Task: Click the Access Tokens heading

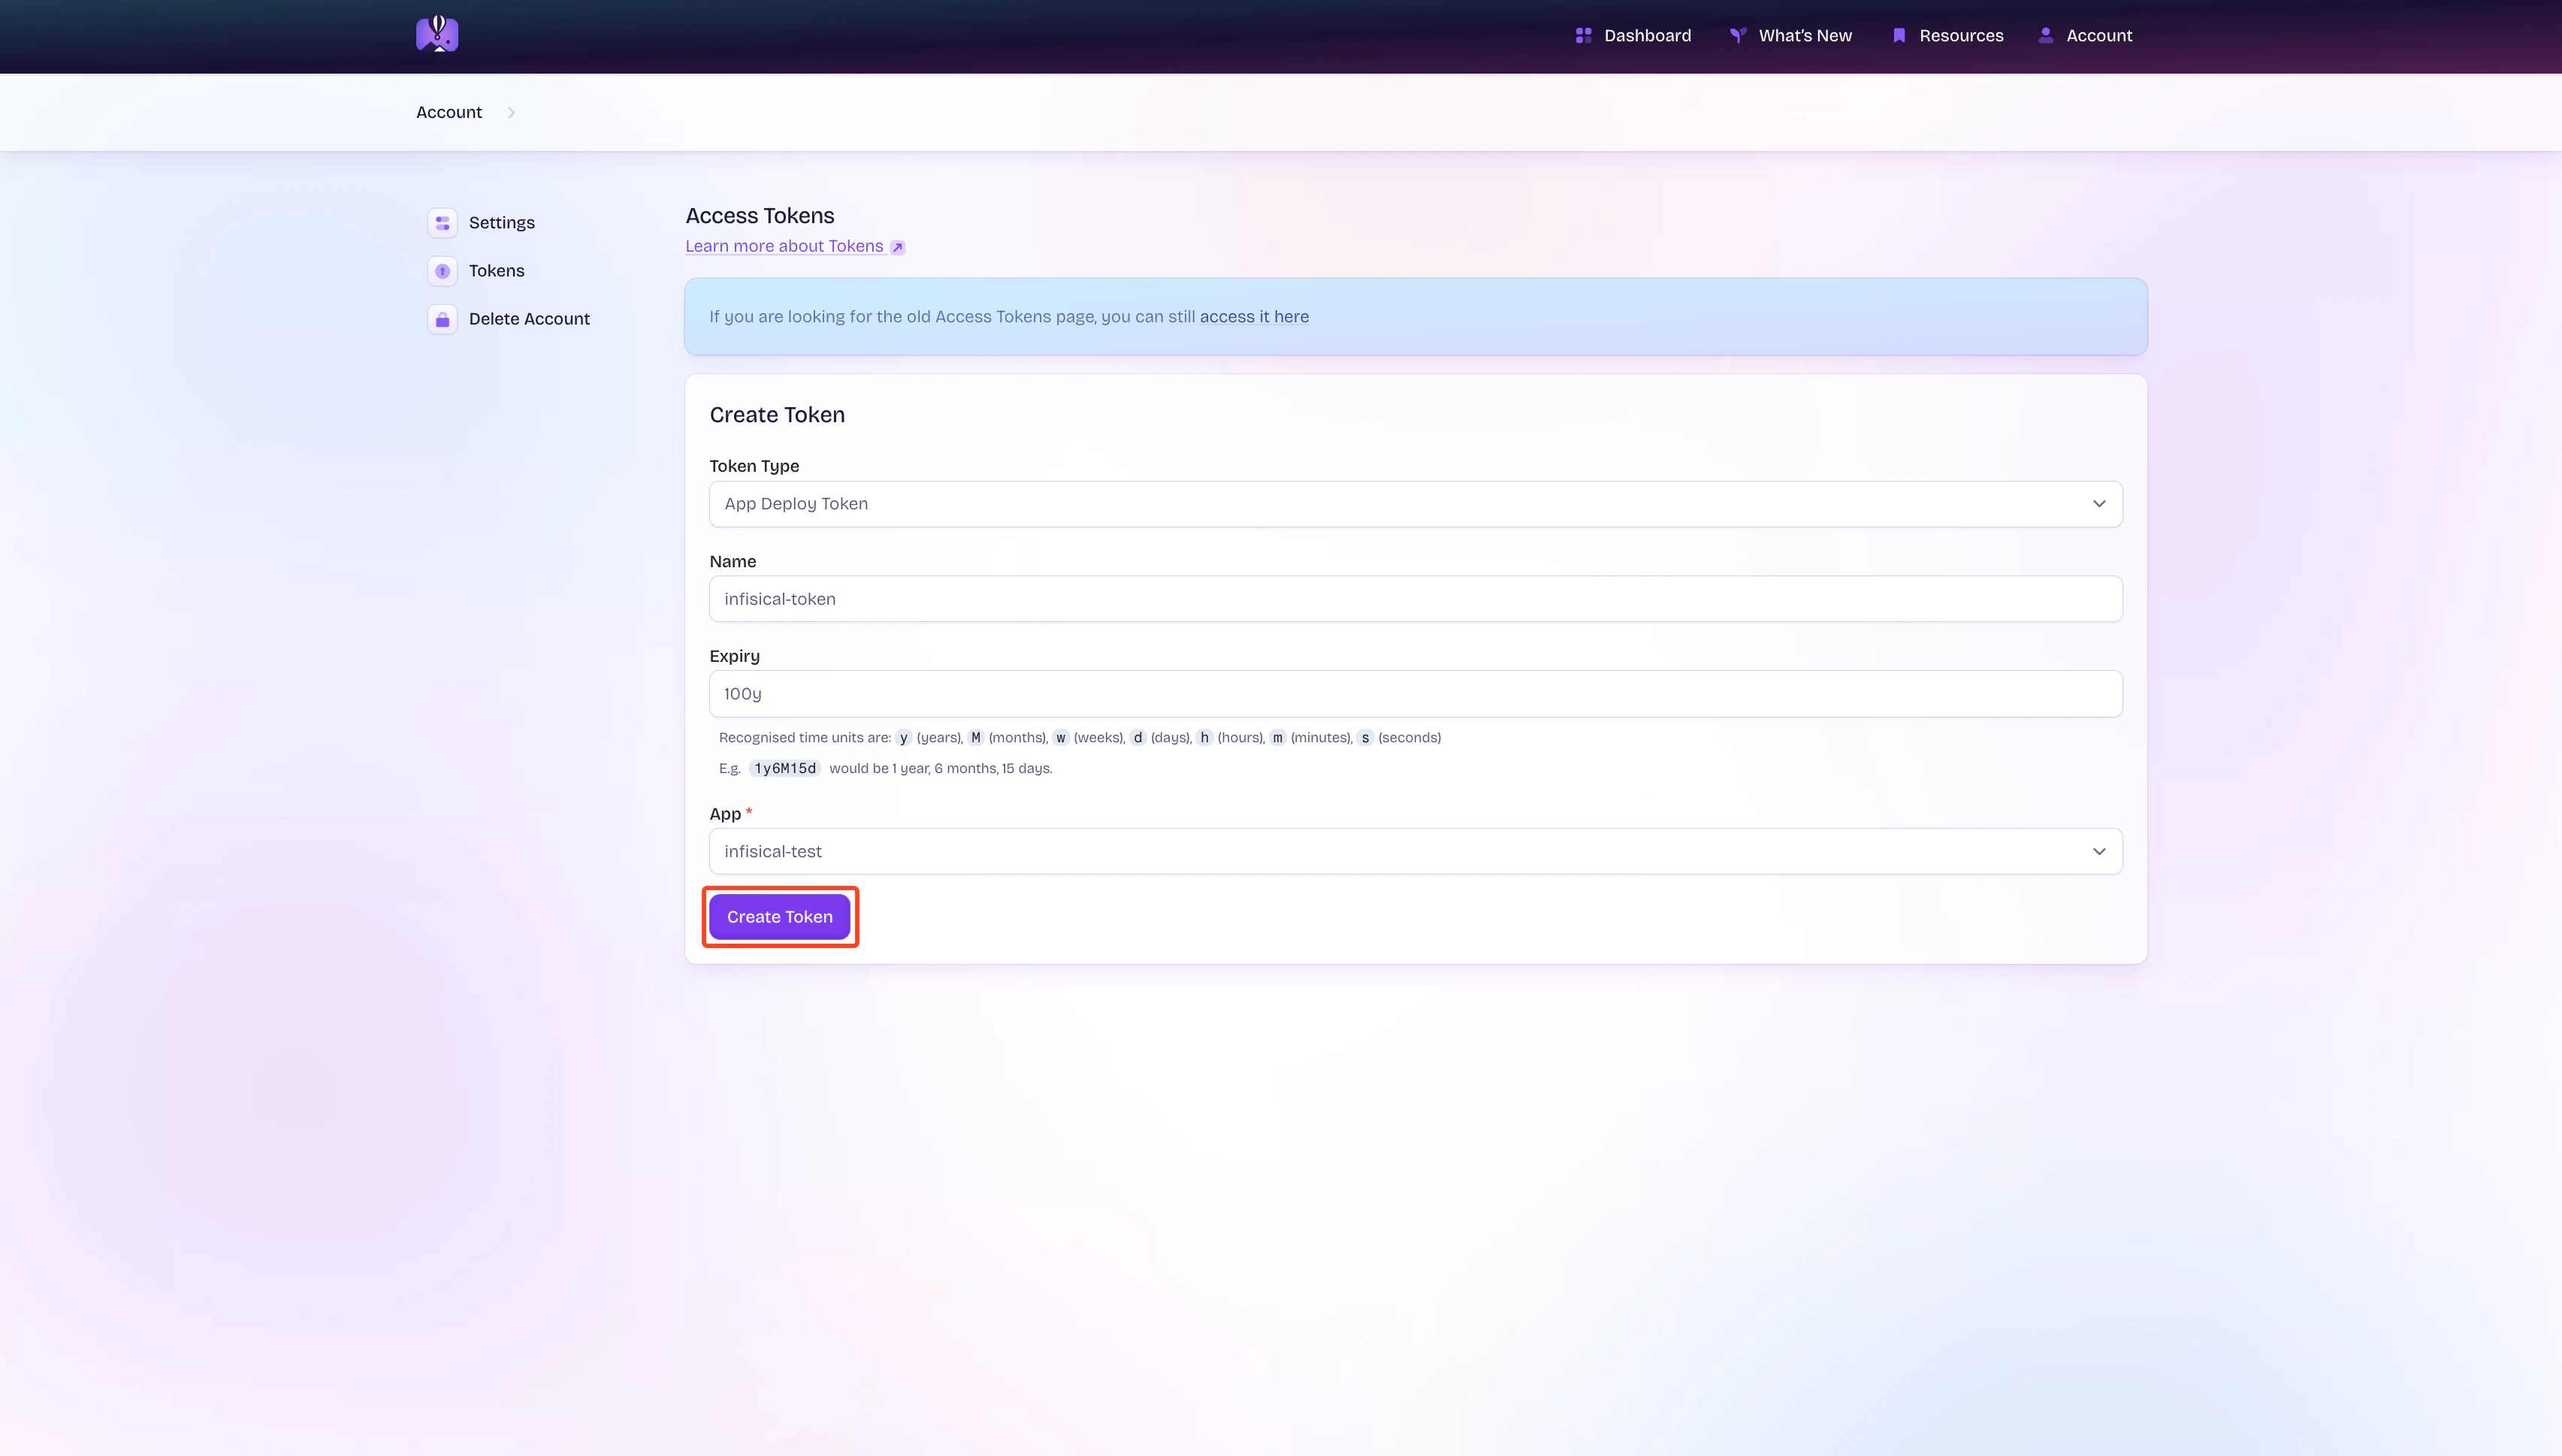Action: point(760,216)
